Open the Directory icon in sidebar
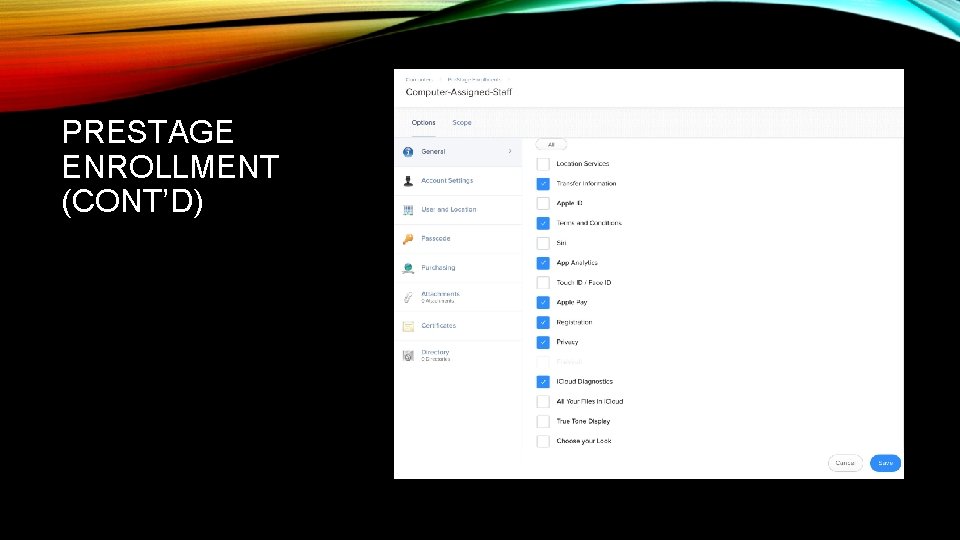 pyautogui.click(x=408, y=355)
